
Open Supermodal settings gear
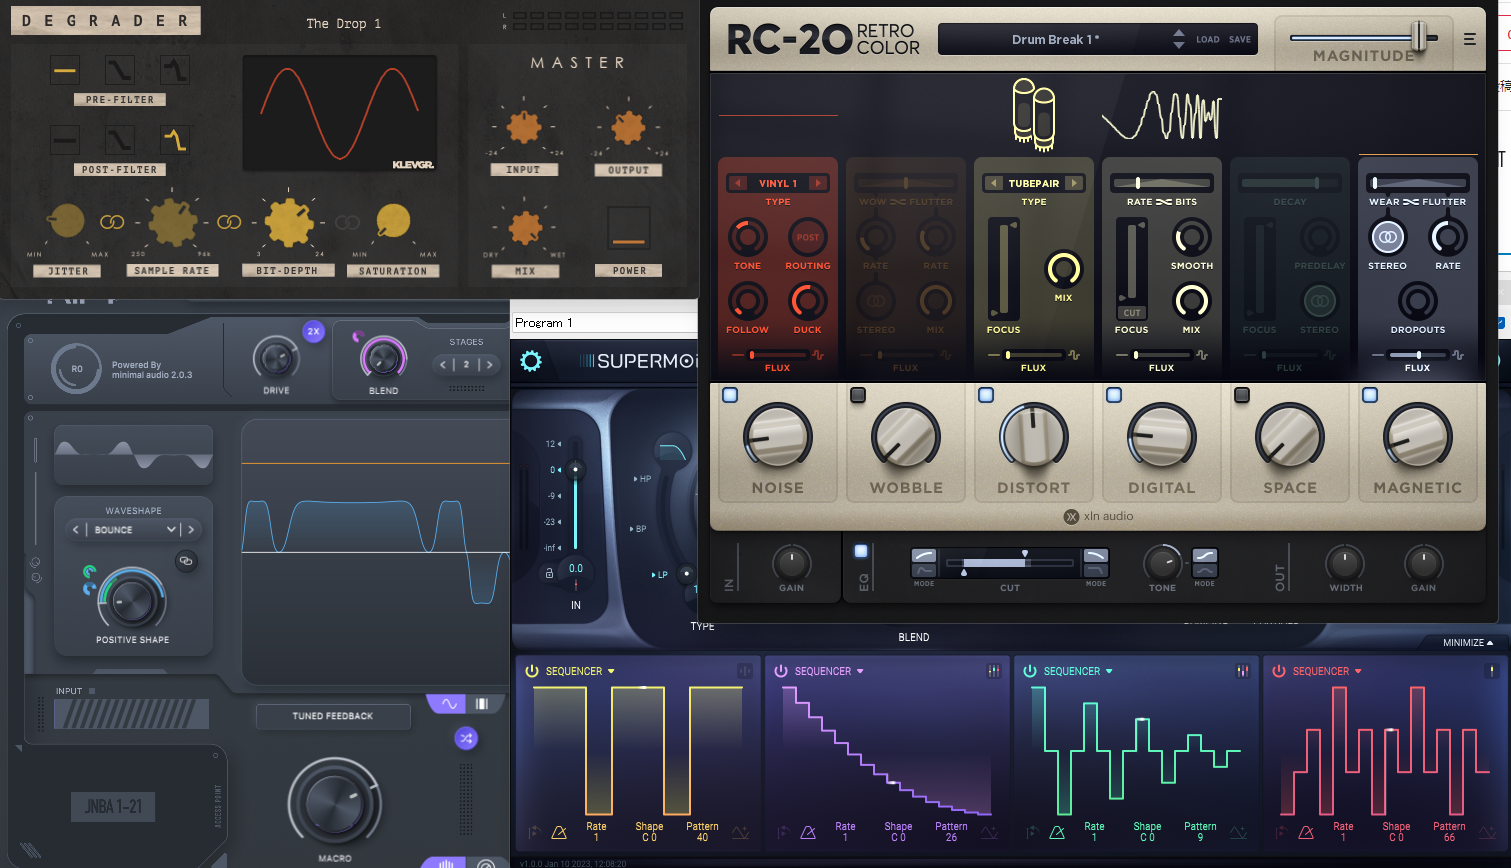[x=531, y=361]
